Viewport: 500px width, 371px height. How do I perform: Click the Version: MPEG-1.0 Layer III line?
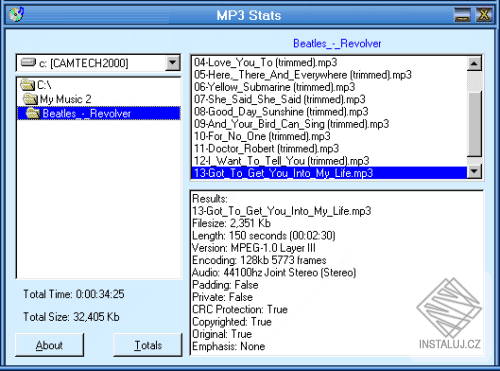254,248
